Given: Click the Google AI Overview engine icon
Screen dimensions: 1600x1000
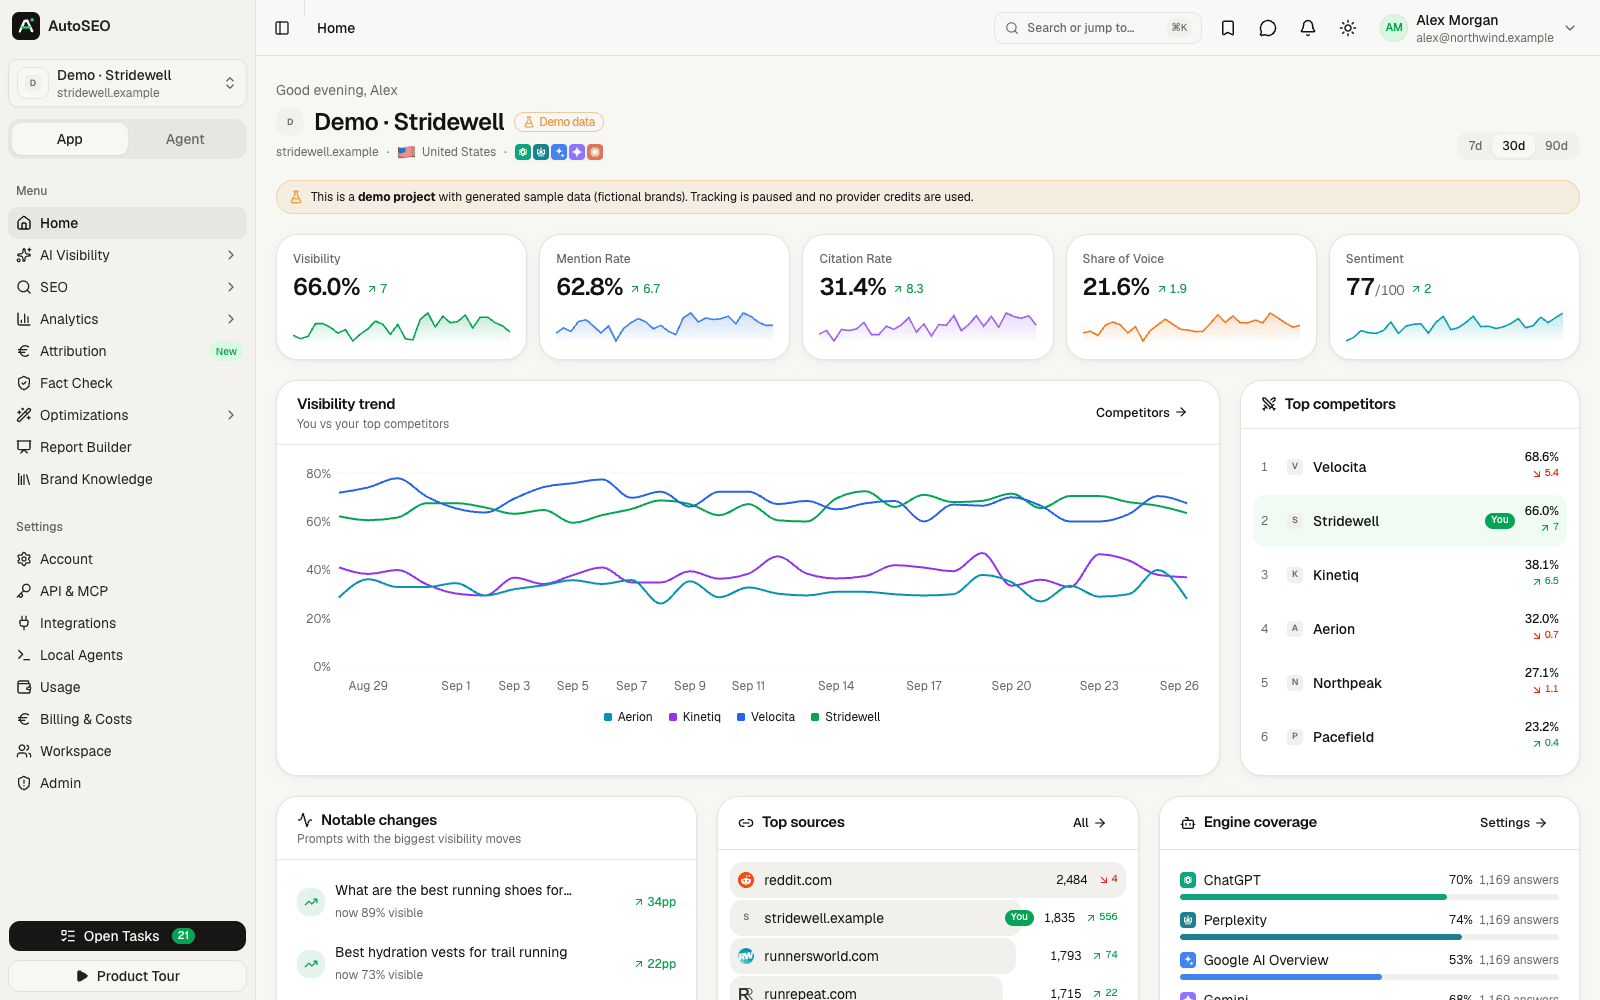Looking at the screenshot, I should click(x=1188, y=960).
